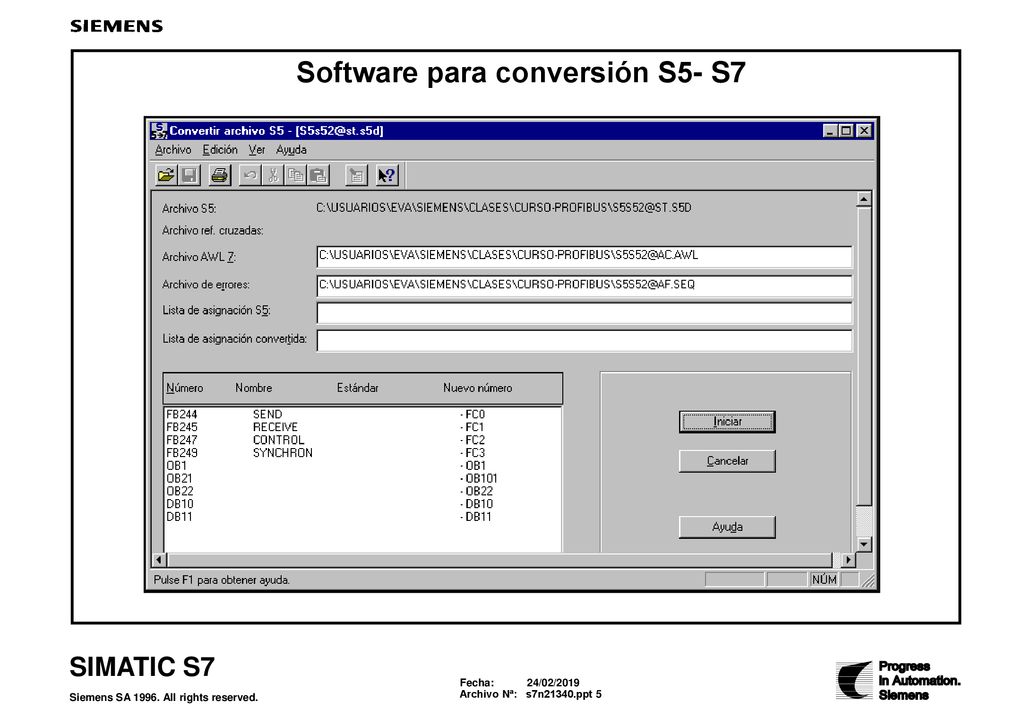The height and width of the screenshot is (709, 1024).
Task: Click the S5 application icon in title bar
Action: click(x=159, y=131)
